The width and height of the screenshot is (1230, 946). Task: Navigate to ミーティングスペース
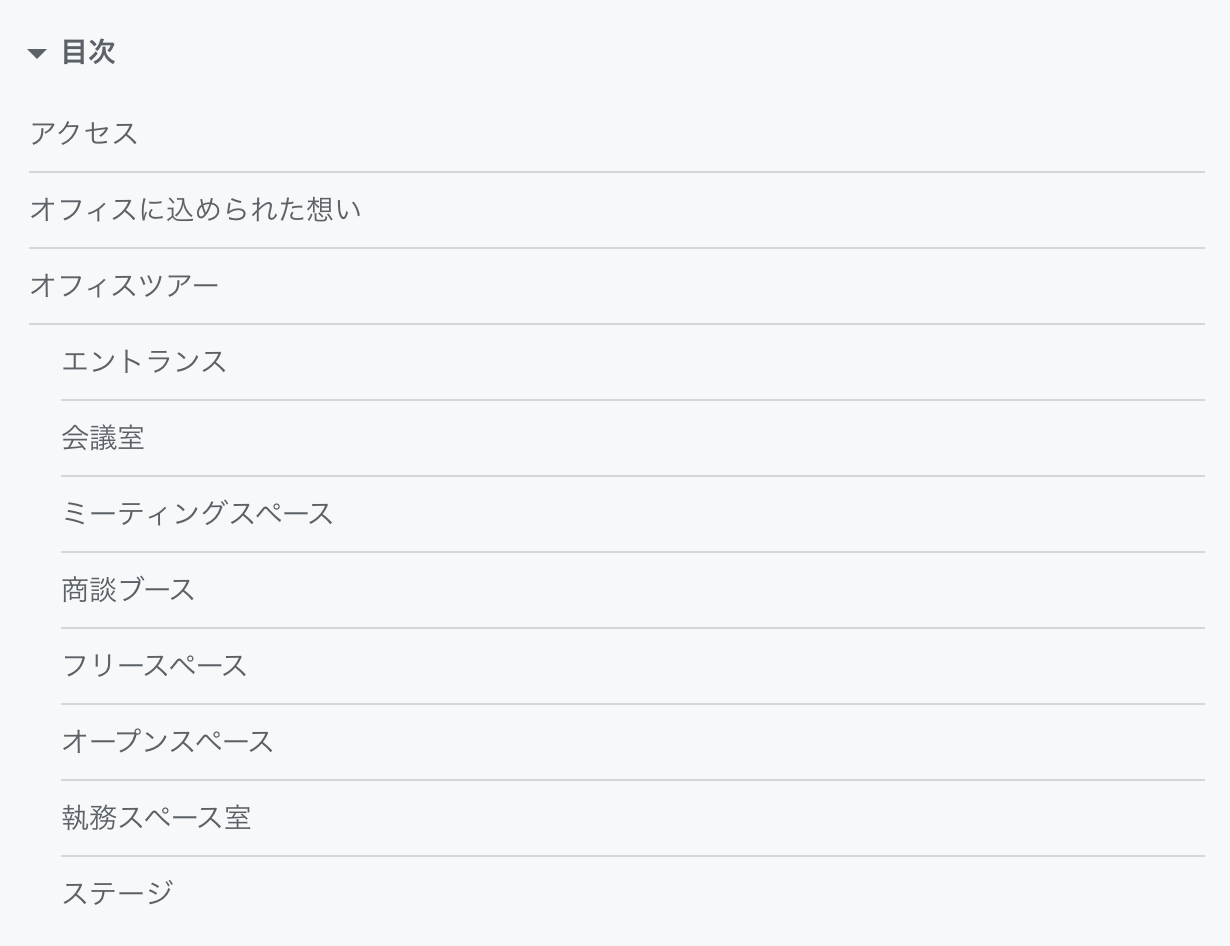tap(197, 513)
